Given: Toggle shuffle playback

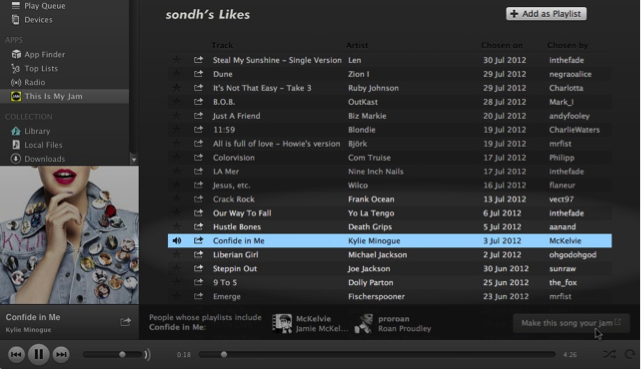Looking at the screenshot, I should tap(609, 354).
